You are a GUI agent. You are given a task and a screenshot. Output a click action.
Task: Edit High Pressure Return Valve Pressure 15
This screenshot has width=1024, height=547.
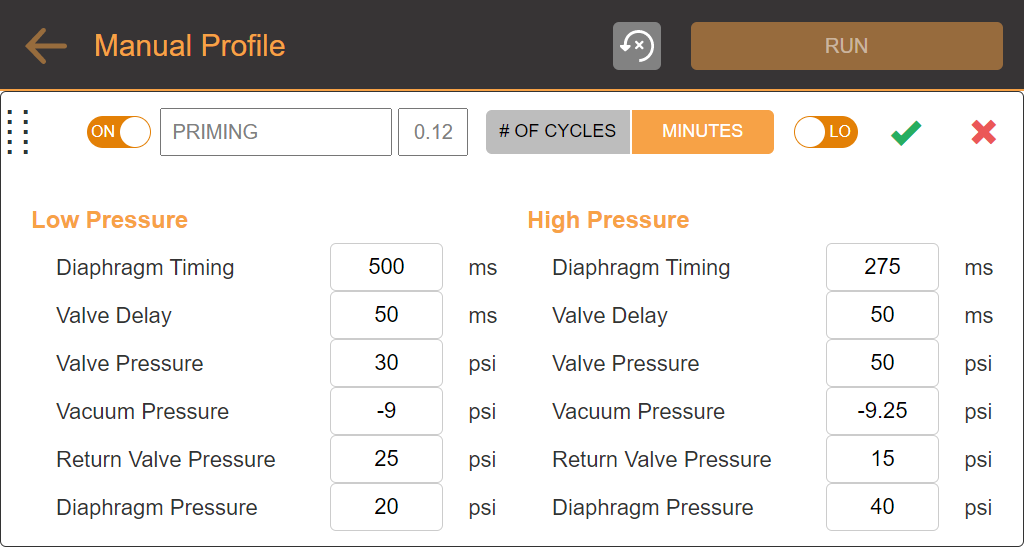pyautogui.click(x=882, y=459)
